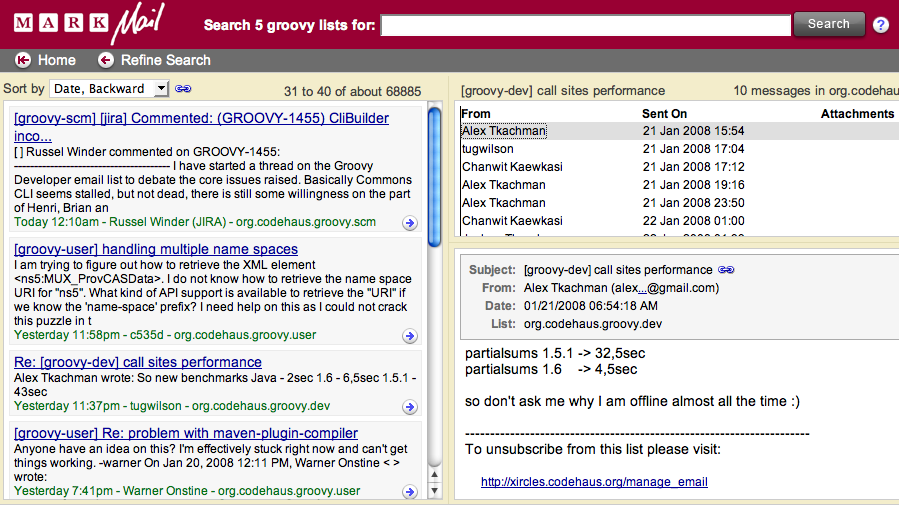
Task: Click 'Yesterday 7:41pm - Warner Onstine' metadata line
Action: tap(187, 491)
